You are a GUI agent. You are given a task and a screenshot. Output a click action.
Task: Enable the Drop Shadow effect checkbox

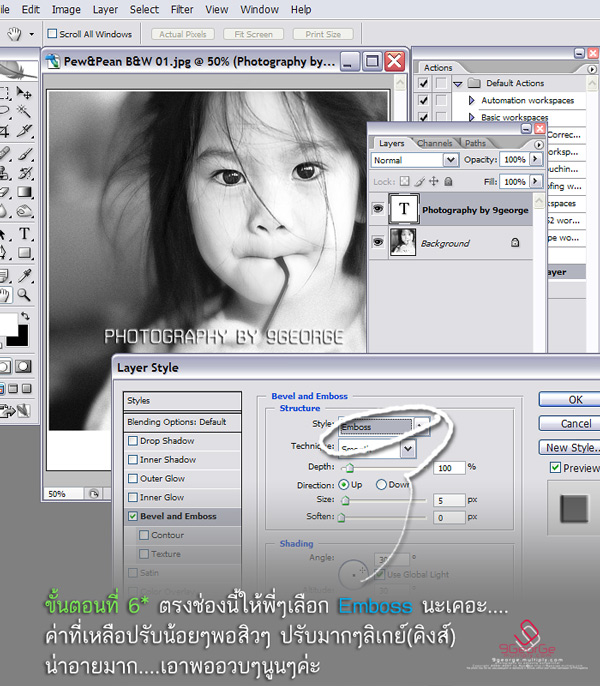click(133, 441)
